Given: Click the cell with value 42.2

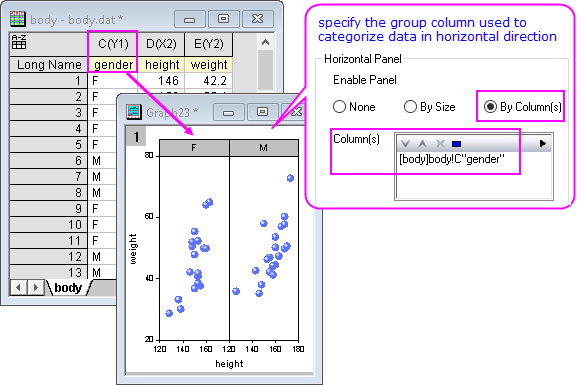Looking at the screenshot, I should pos(209,81).
